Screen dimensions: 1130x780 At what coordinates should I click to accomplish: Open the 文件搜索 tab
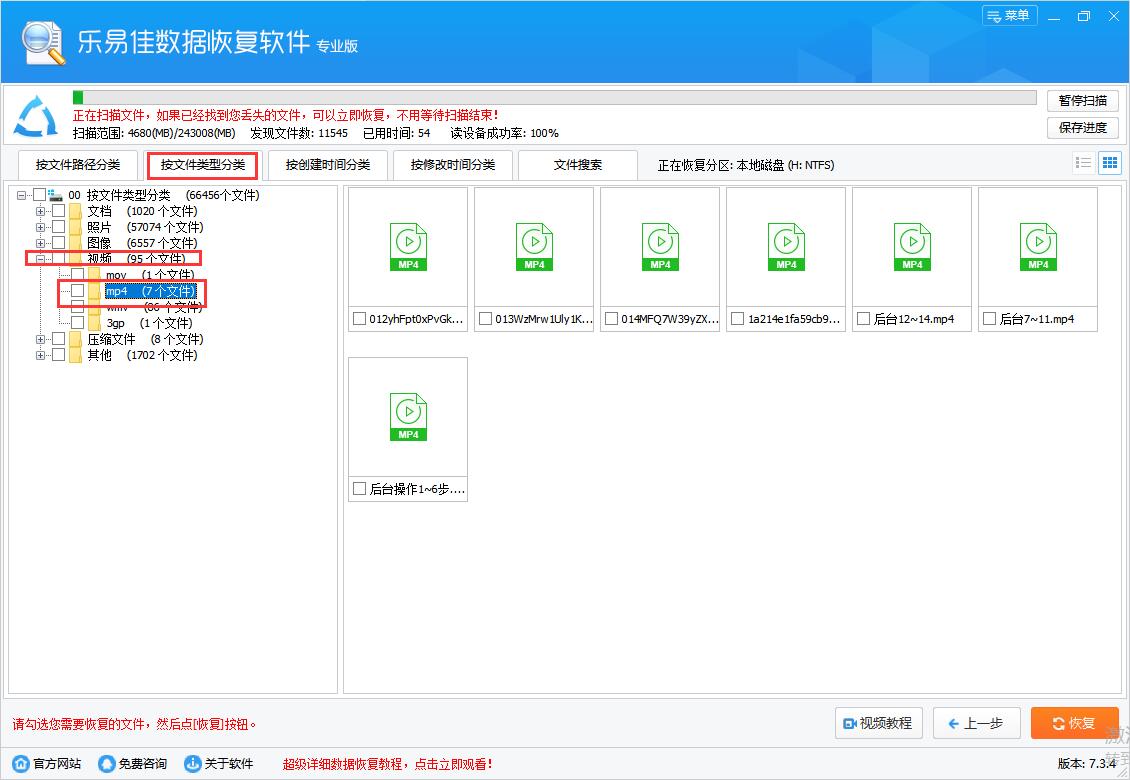[578, 165]
